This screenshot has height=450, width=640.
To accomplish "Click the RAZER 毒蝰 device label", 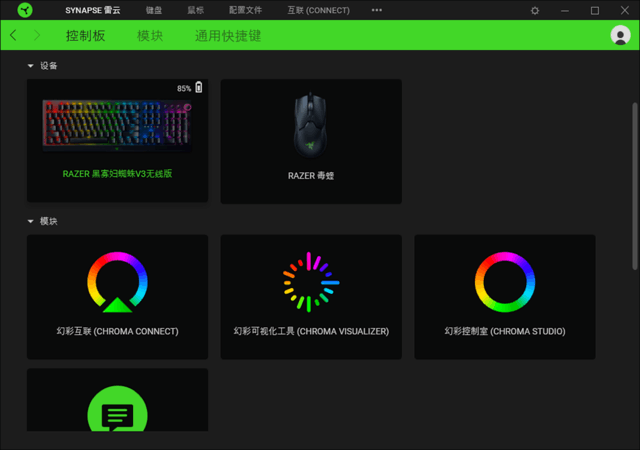I will [311, 176].
